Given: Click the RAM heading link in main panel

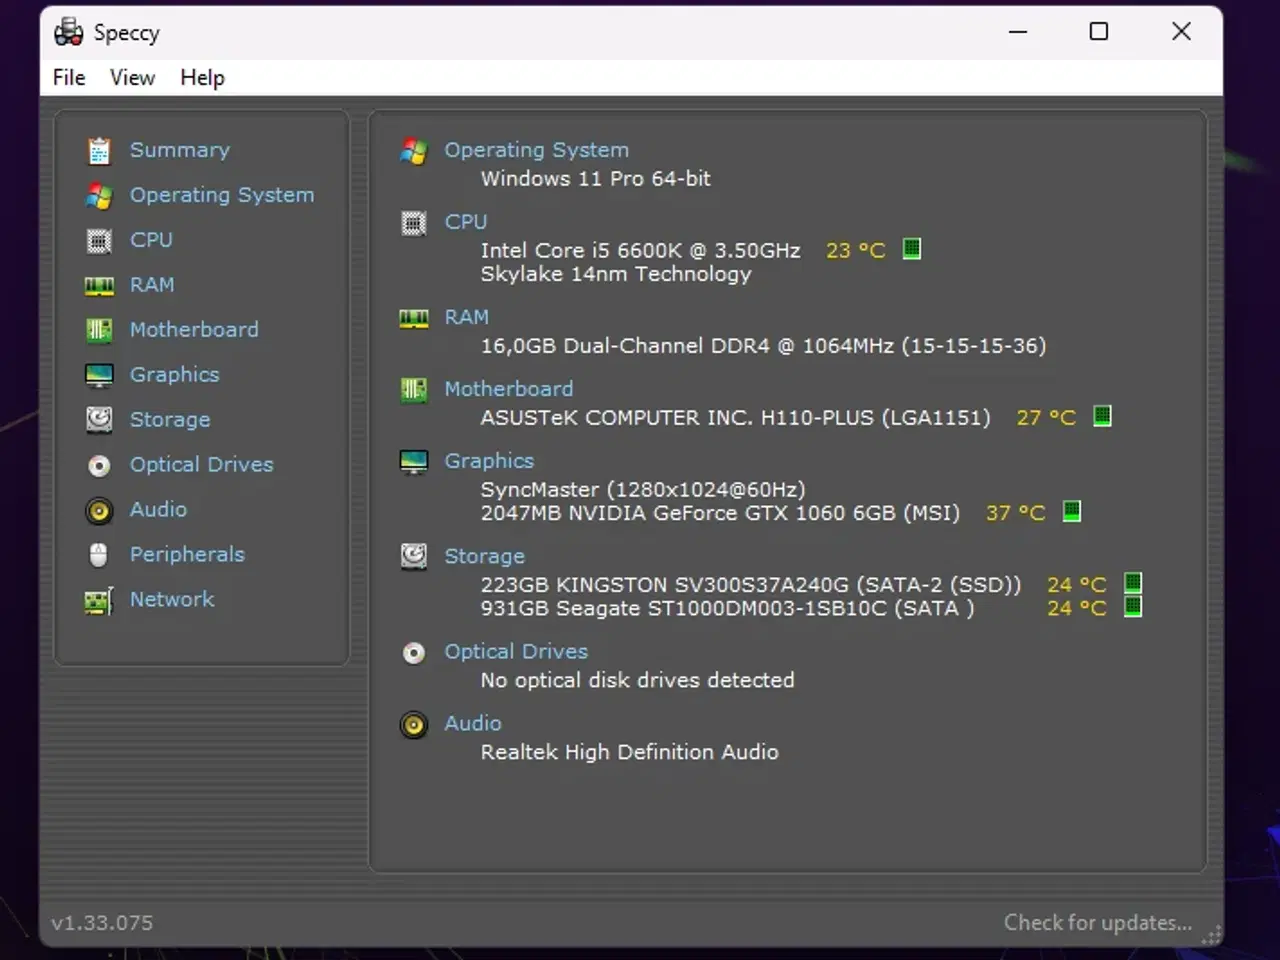Looking at the screenshot, I should pyautogui.click(x=467, y=317).
